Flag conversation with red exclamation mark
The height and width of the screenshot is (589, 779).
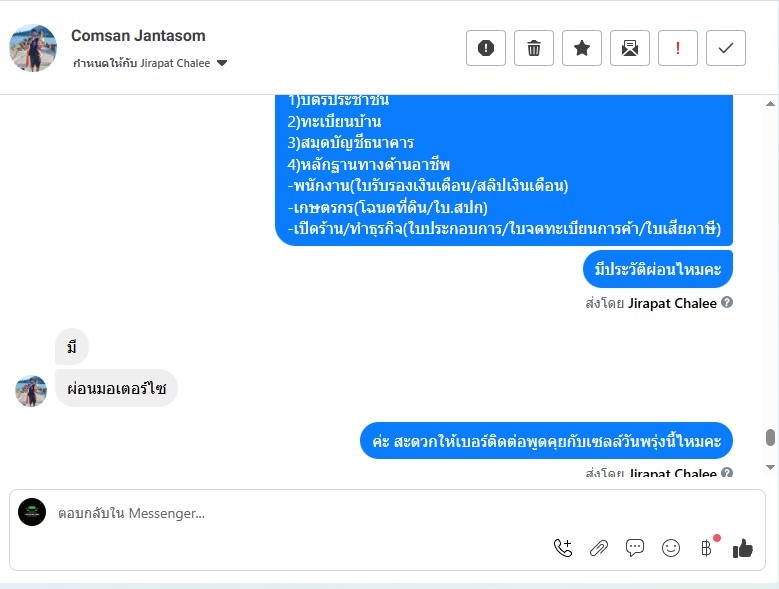pos(678,48)
